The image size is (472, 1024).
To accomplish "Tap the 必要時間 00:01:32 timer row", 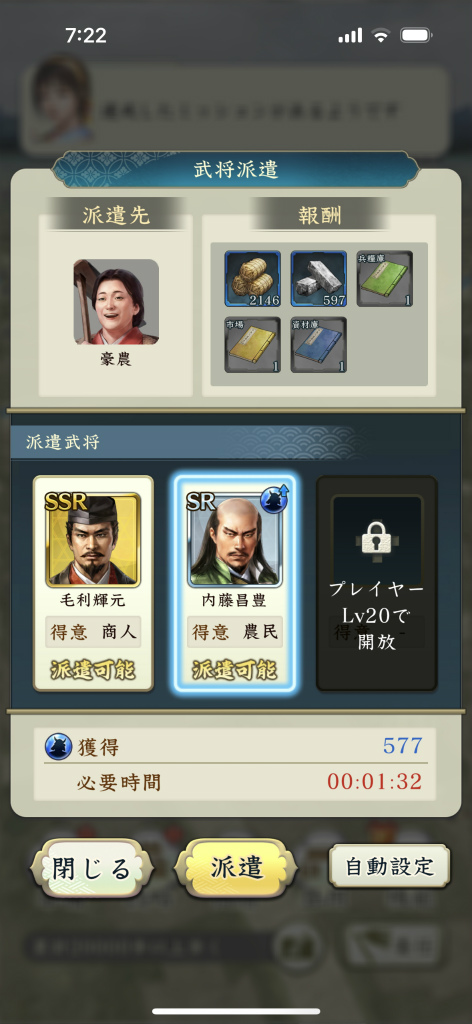I will (x=235, y=782).
